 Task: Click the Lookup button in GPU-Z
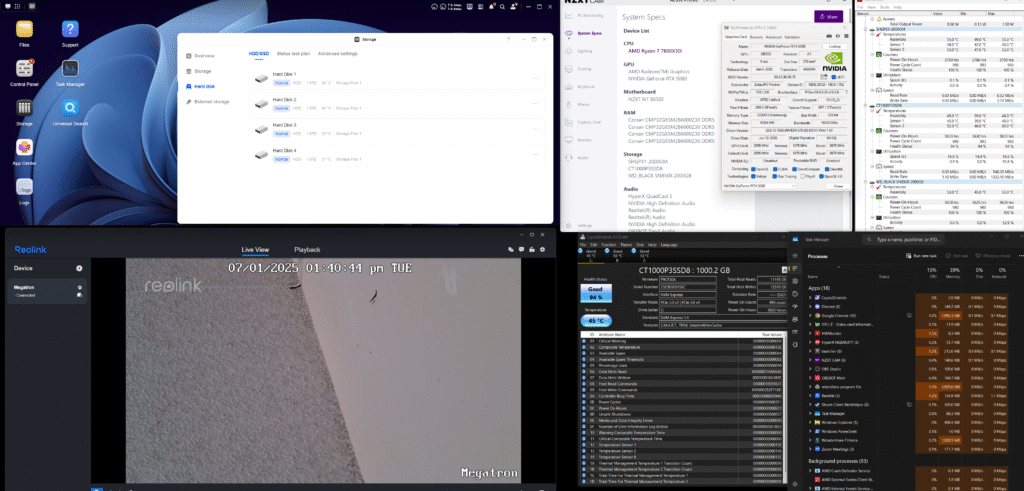pyautogui.click(x=835, y=46)
